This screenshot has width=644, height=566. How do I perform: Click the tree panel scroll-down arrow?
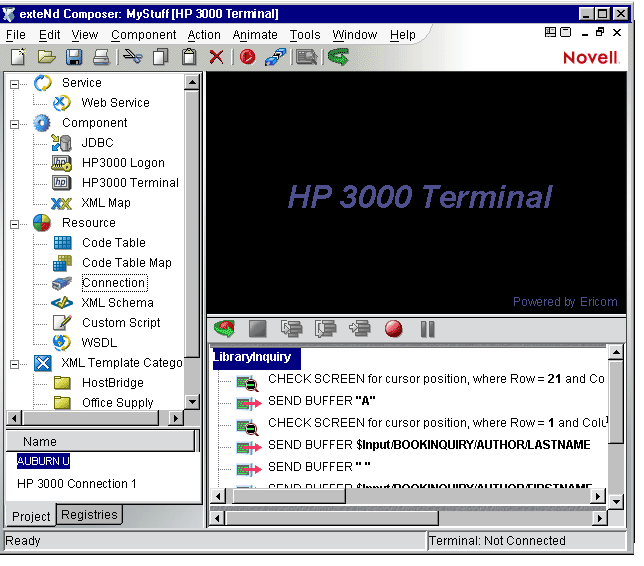[x=192, y=402]
